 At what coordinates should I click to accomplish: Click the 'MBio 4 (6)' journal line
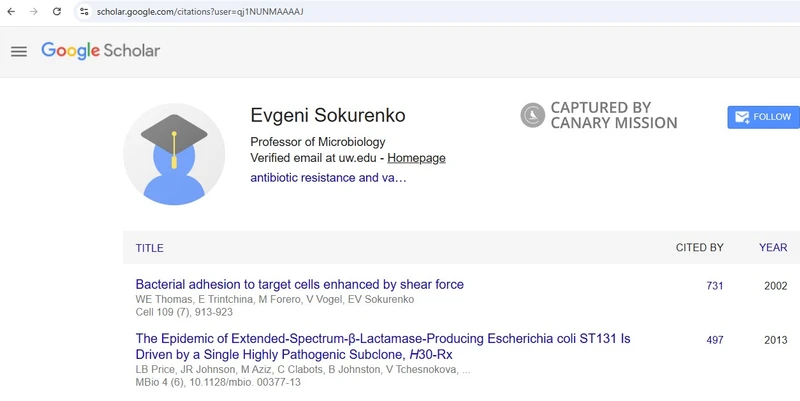coord(218,382)
